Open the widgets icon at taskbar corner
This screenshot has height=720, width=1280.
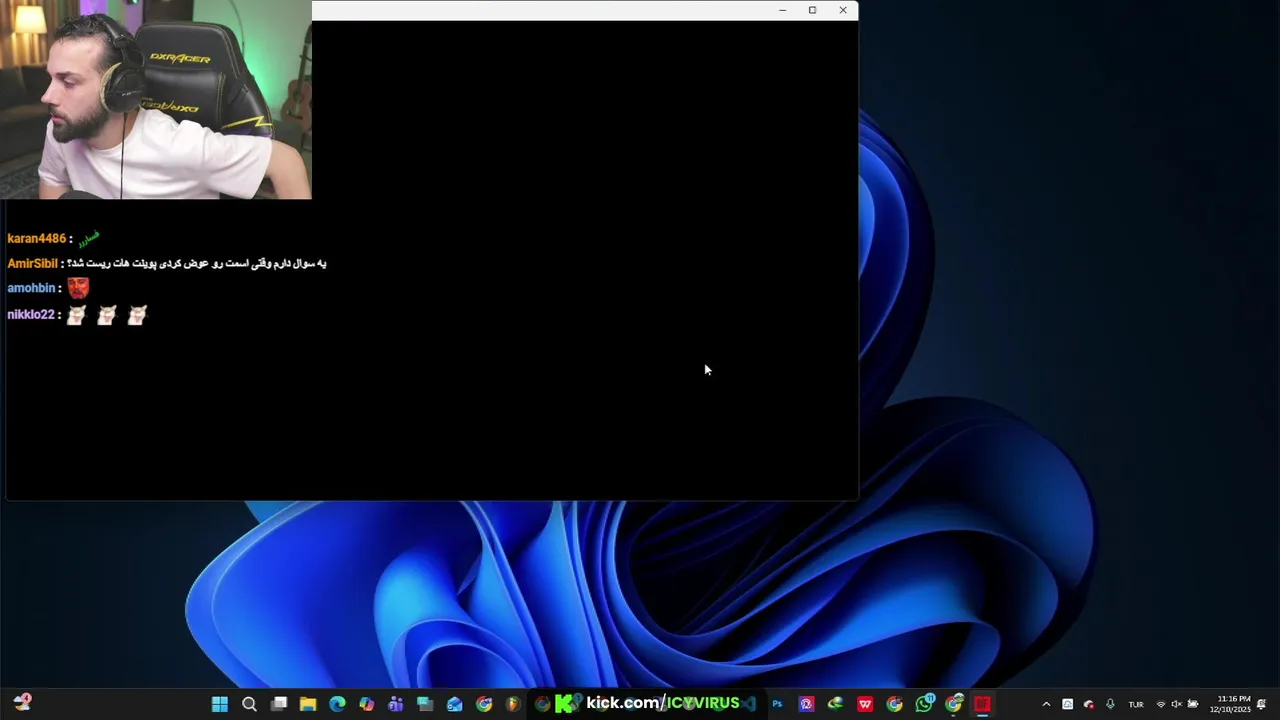click(x=22, y=703)
